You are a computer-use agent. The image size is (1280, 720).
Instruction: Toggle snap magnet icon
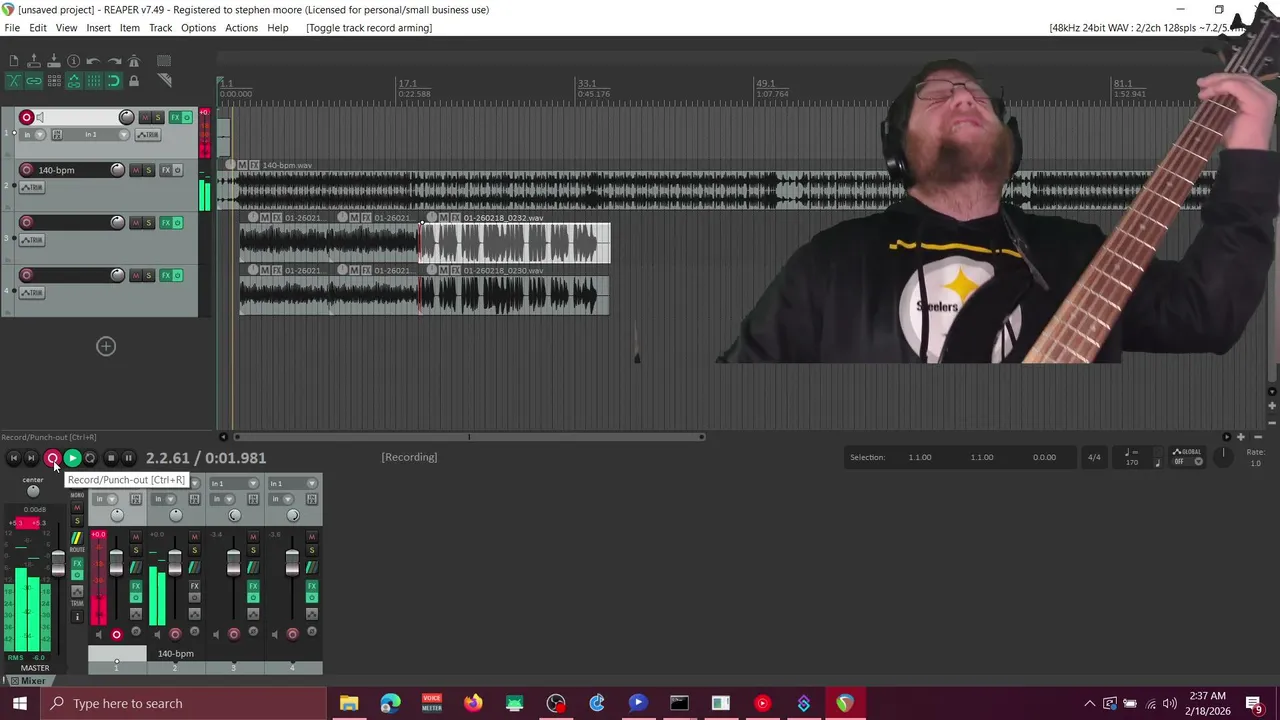(x=114, y=81)
